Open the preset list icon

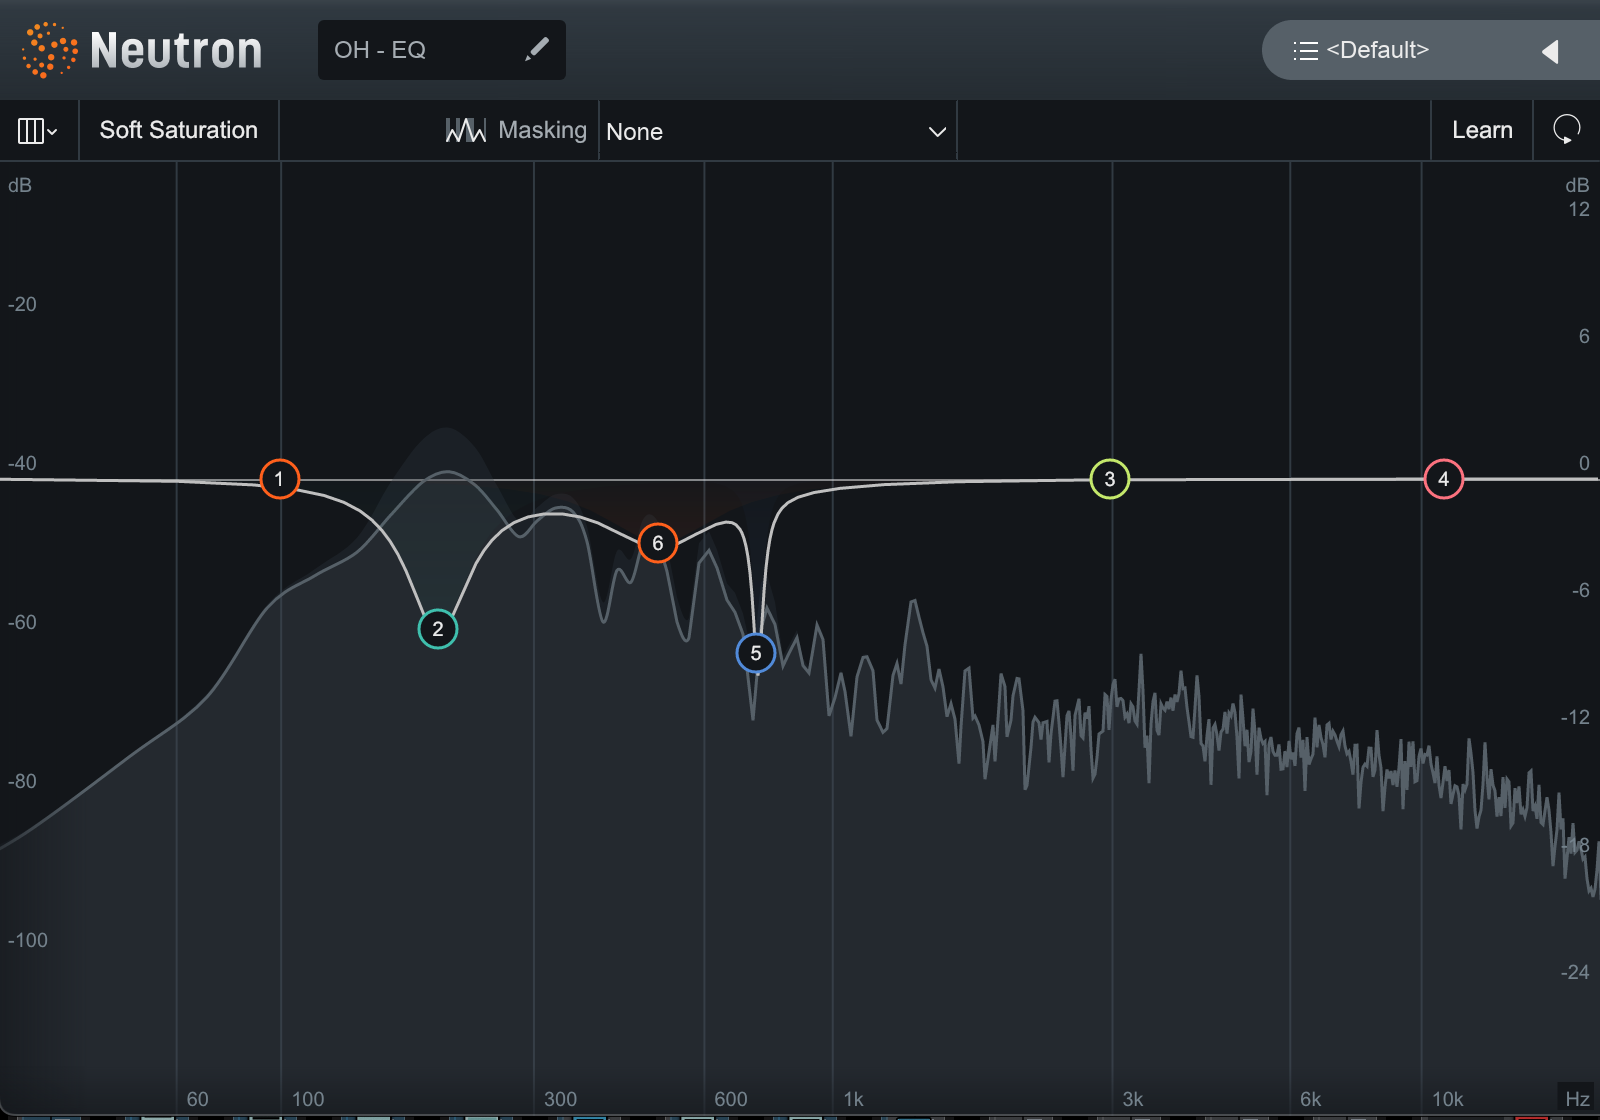point(1305,51)
